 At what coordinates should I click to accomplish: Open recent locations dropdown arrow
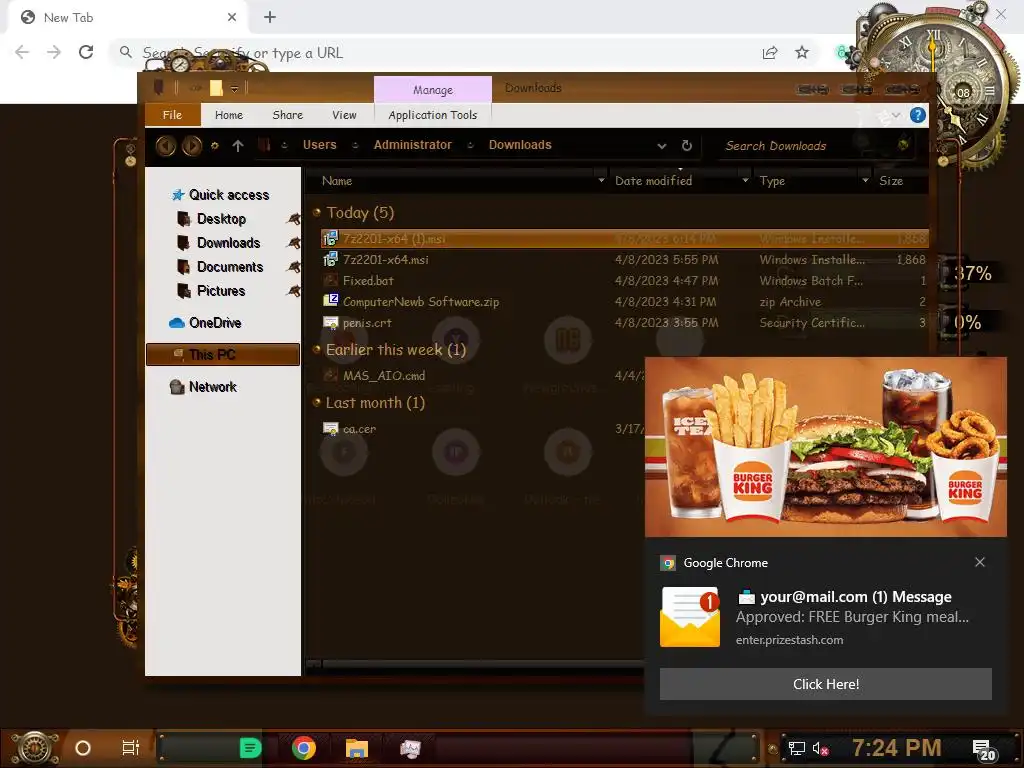[x=214, y=146]
